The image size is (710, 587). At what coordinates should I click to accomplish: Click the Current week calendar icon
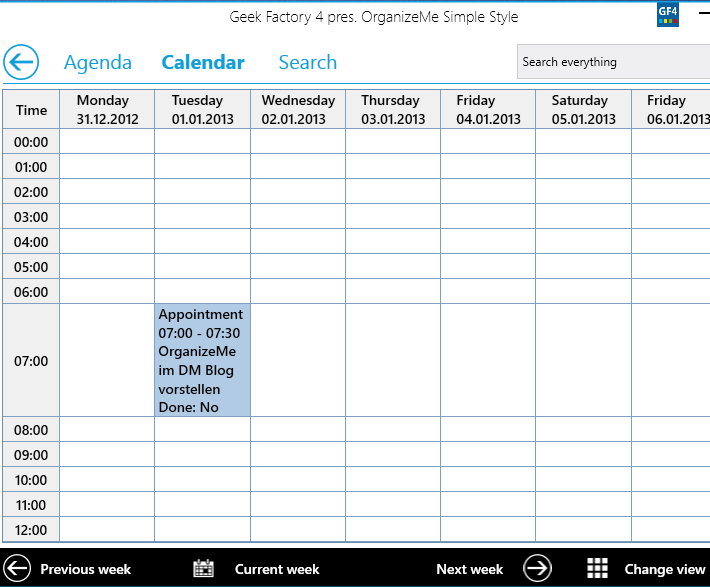coord(203,568)
